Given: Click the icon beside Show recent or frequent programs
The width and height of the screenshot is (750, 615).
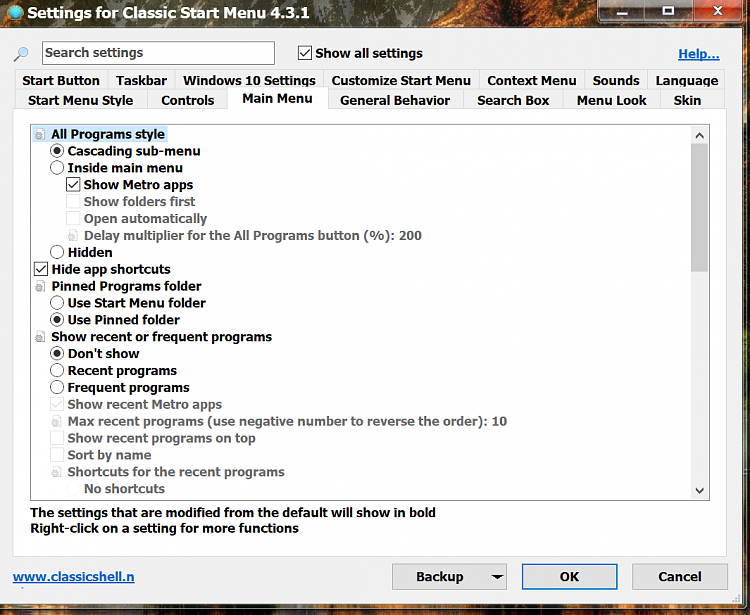Looking at the screenshot, I should 40,337.
